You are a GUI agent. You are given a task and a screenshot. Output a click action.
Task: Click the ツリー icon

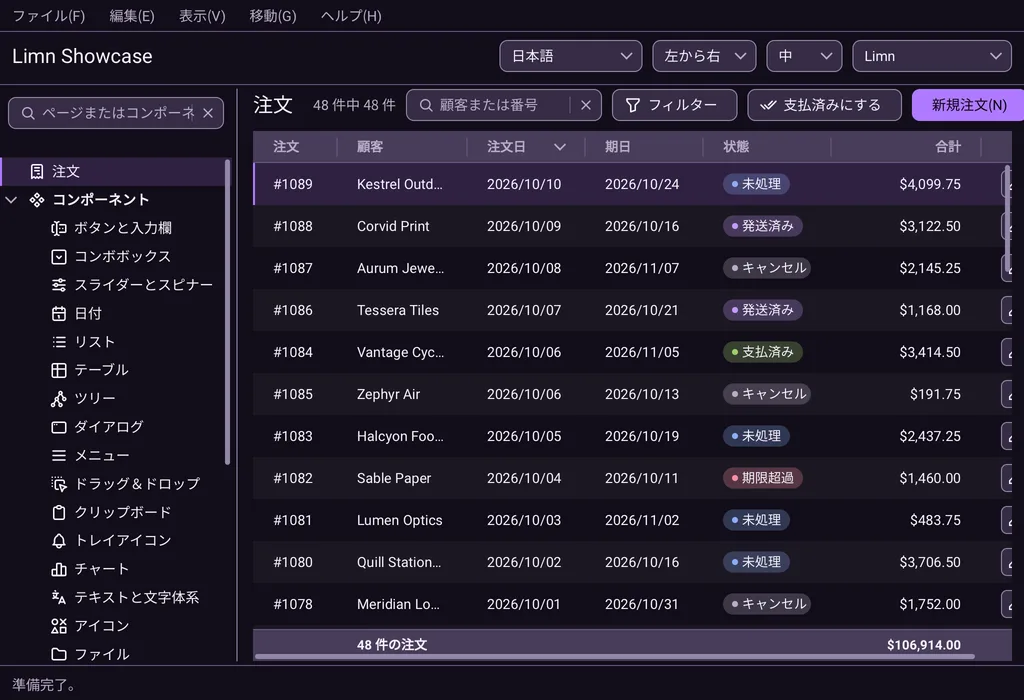[59, 398]
